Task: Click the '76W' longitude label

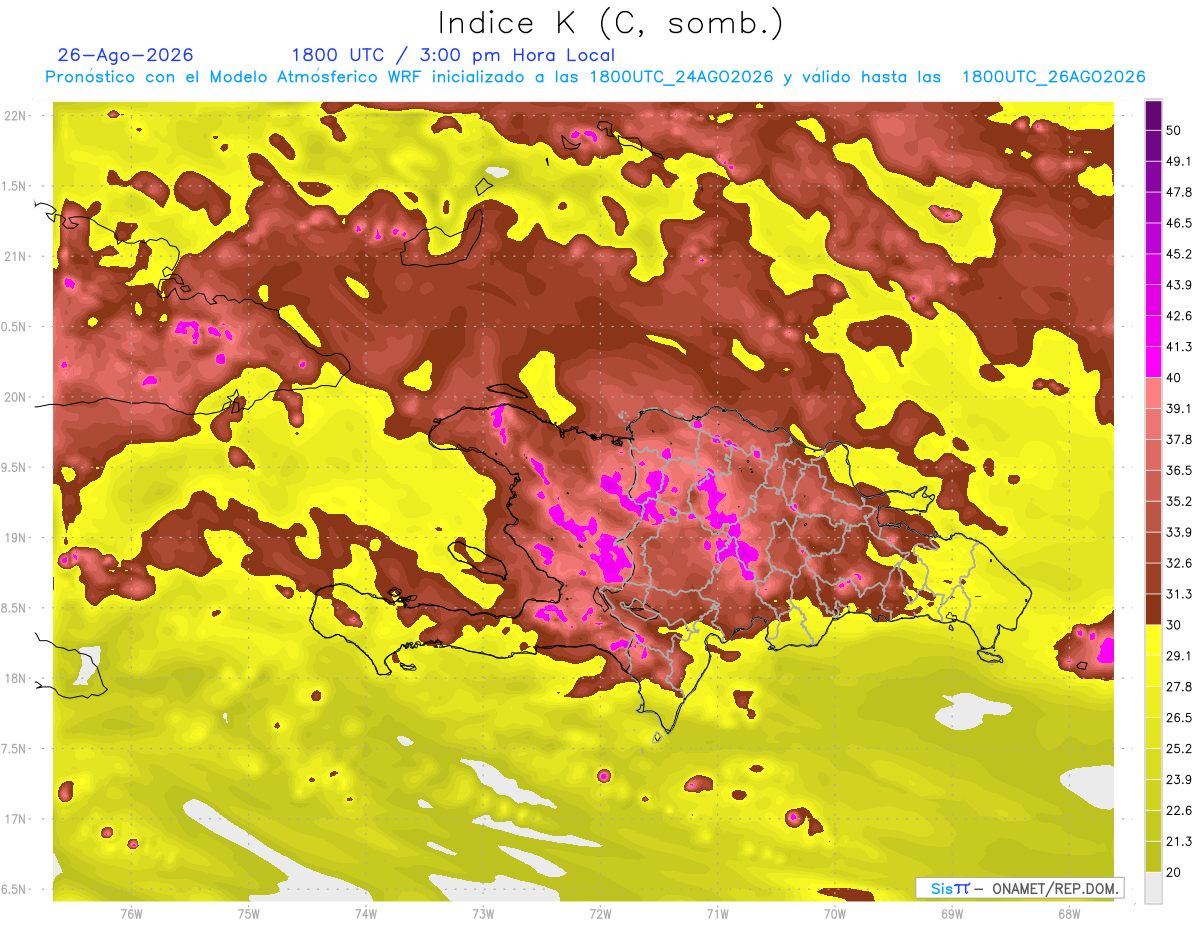Action: tap(131, 913)
